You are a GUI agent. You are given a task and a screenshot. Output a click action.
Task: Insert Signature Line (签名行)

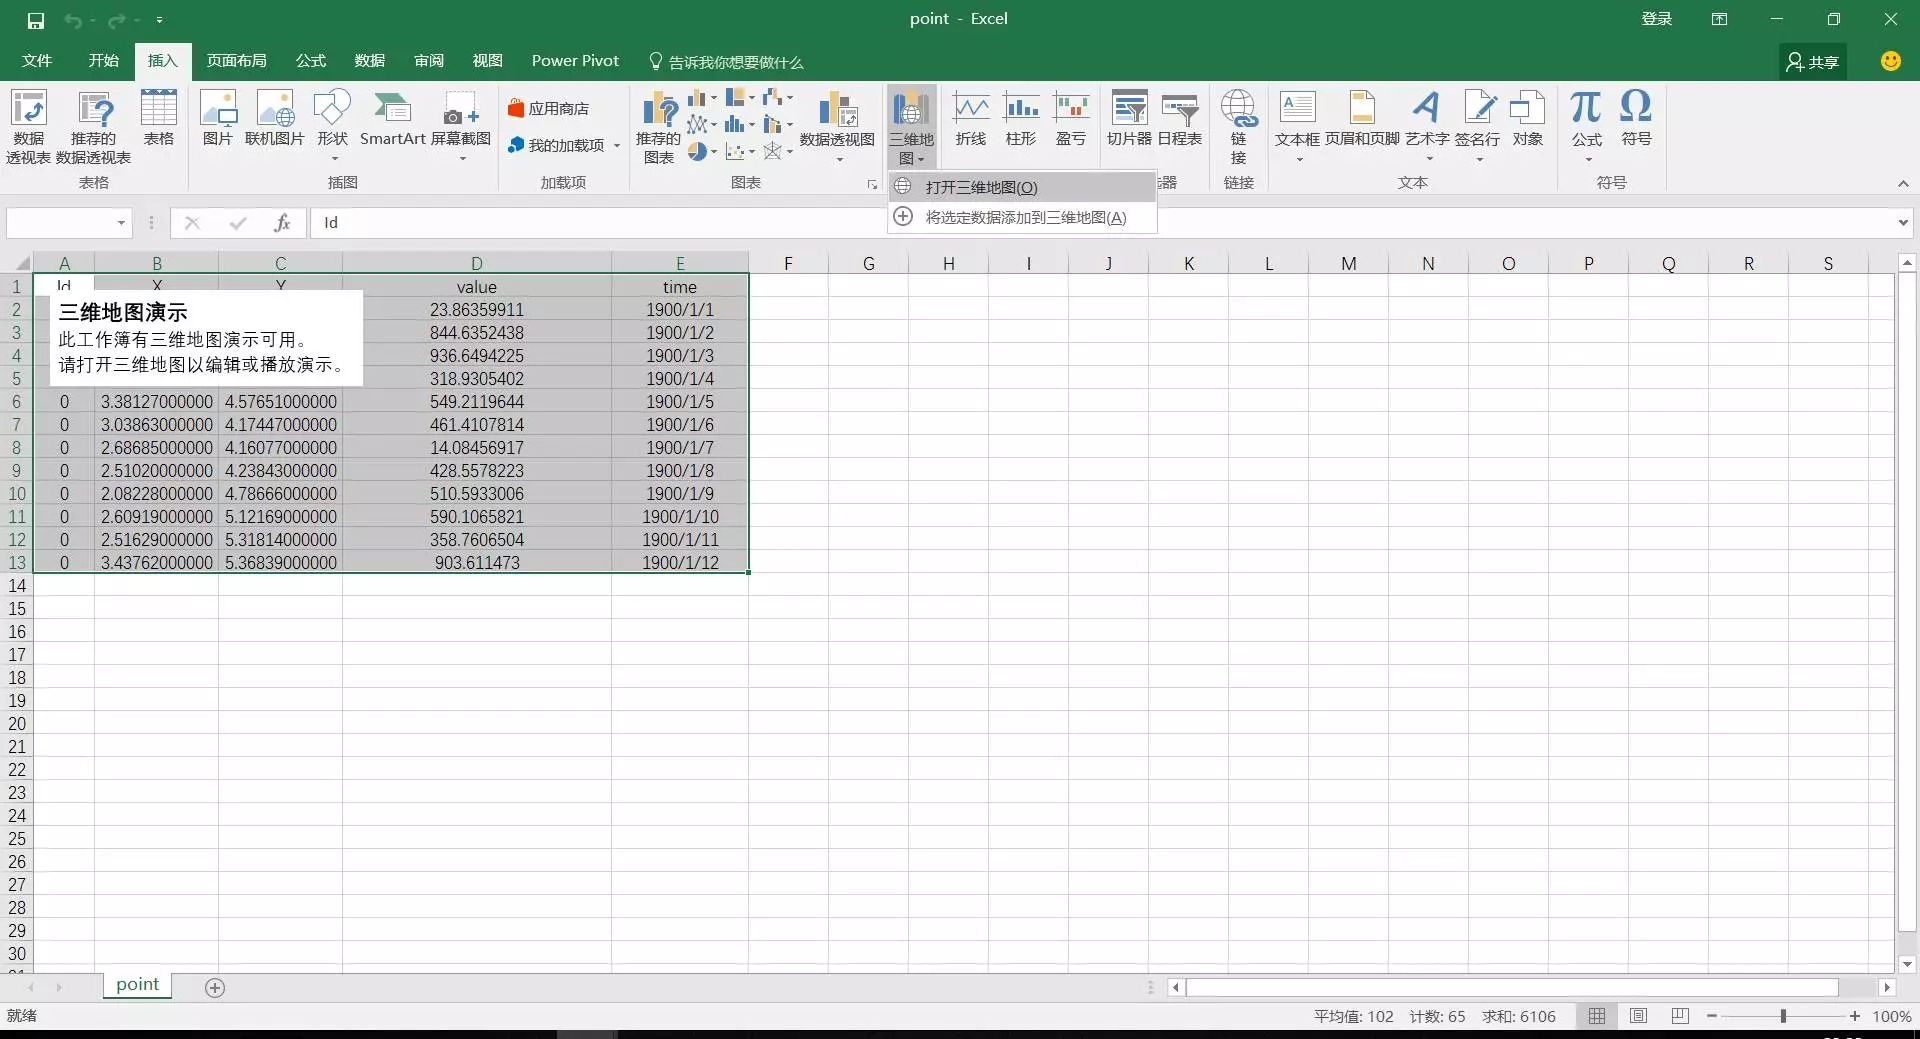(1478, 125)
